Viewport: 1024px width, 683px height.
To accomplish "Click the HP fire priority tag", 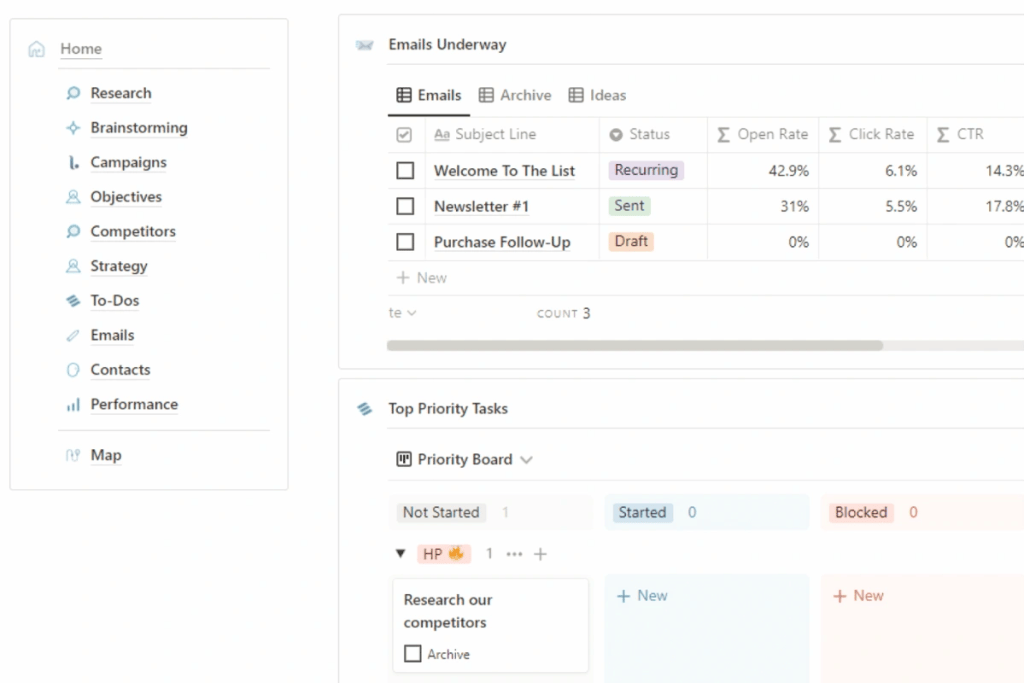I will pos(443,554).
